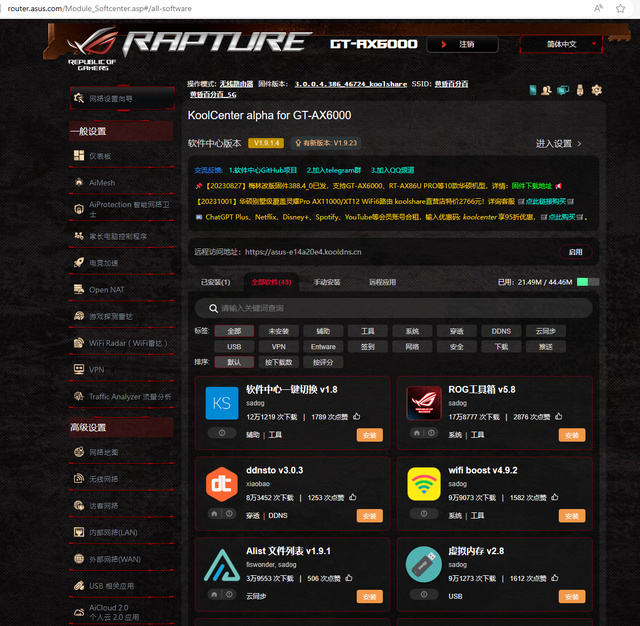Select the Entware tag filter

click(x=323, y=346)
